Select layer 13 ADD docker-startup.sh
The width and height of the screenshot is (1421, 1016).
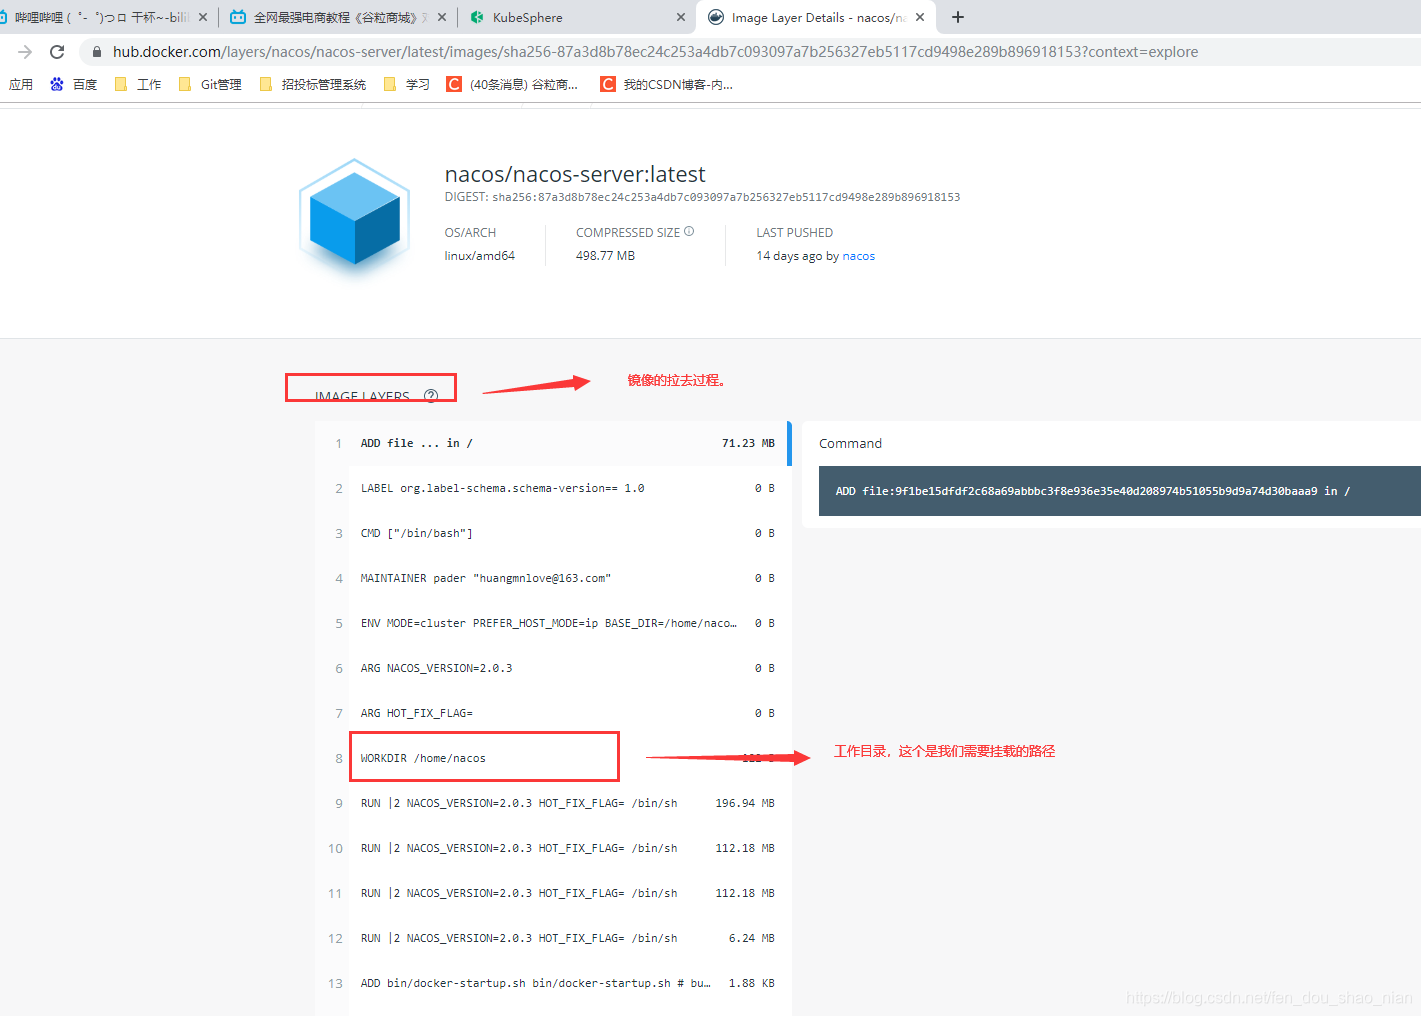[553, 983]
